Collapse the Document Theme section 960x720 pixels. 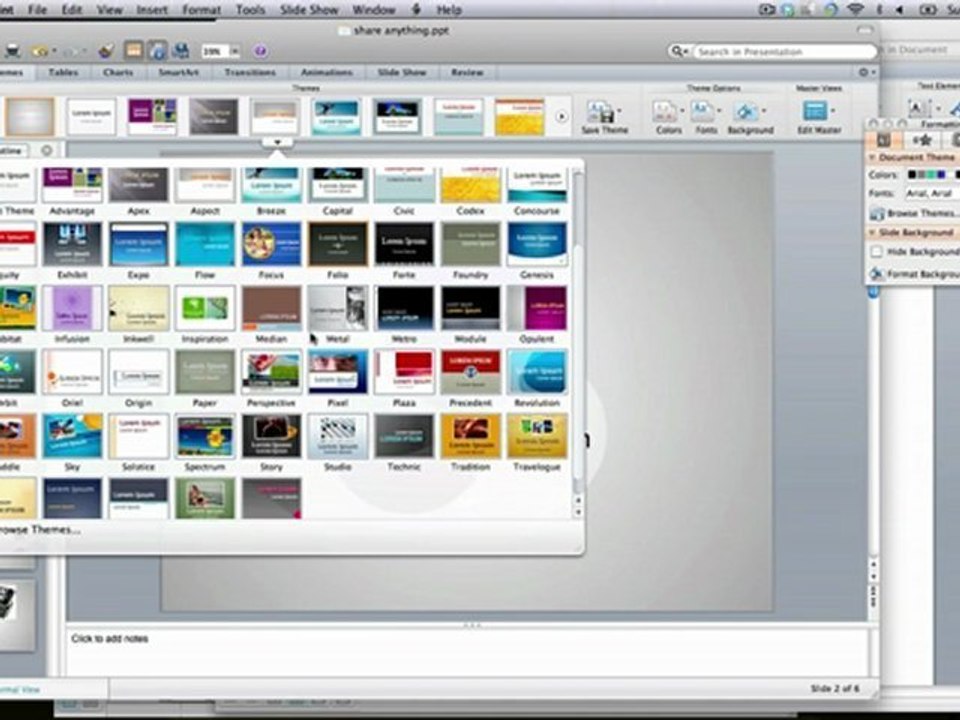pos(872,157)
